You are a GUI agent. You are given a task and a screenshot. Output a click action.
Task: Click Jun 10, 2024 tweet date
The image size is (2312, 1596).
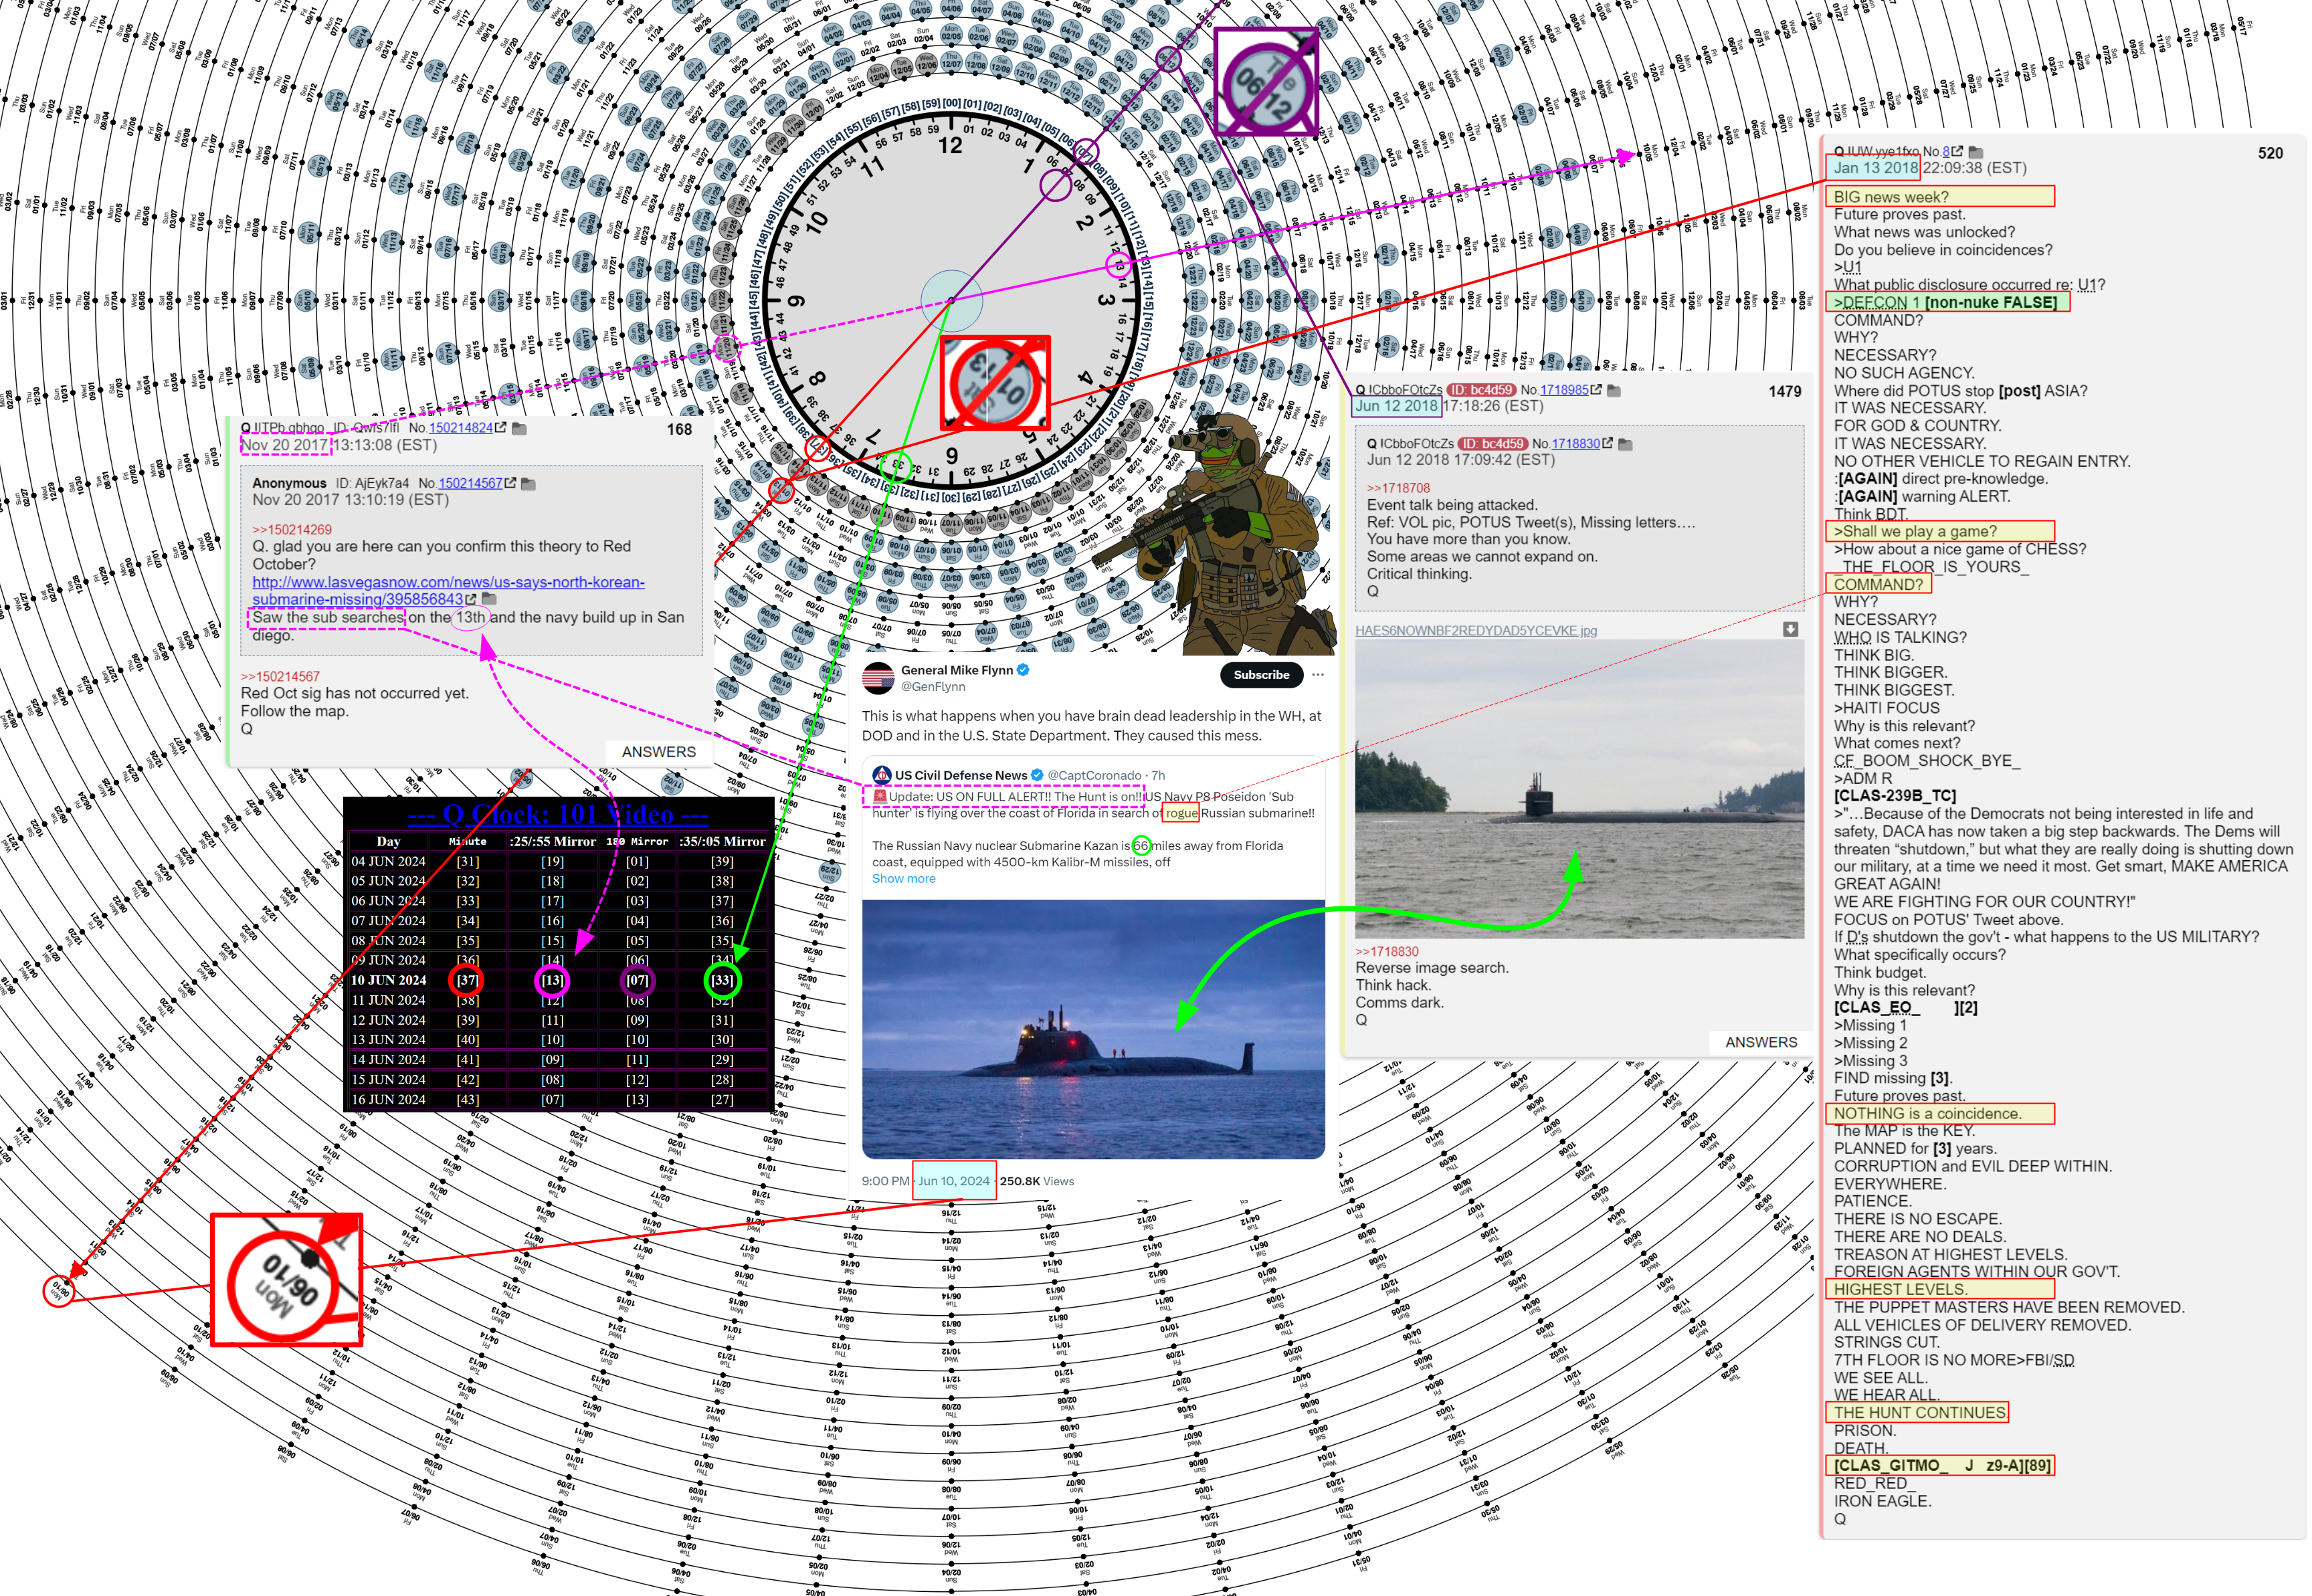tap(954, 1181)
